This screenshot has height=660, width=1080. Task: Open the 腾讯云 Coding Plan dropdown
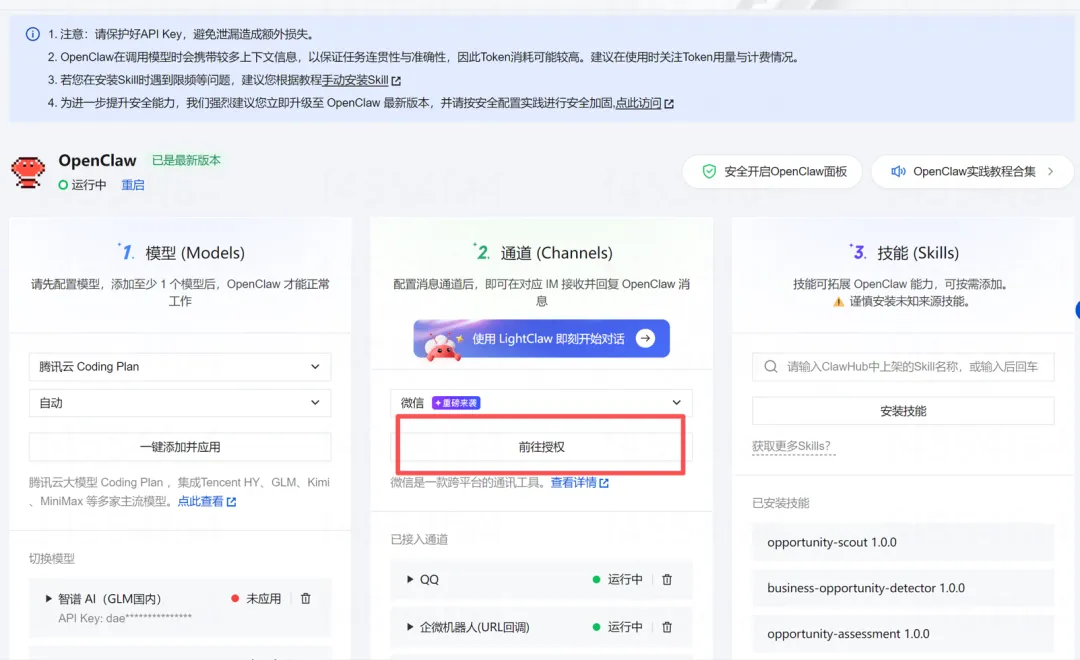point(180,367)
